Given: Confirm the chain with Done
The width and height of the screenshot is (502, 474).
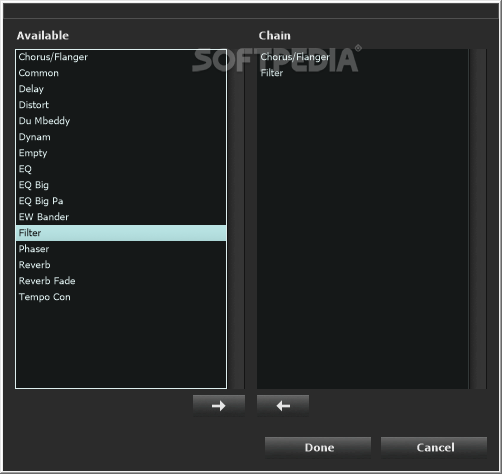Looking at the screenshot, I should pyautogui.click(x=318, y=447).
